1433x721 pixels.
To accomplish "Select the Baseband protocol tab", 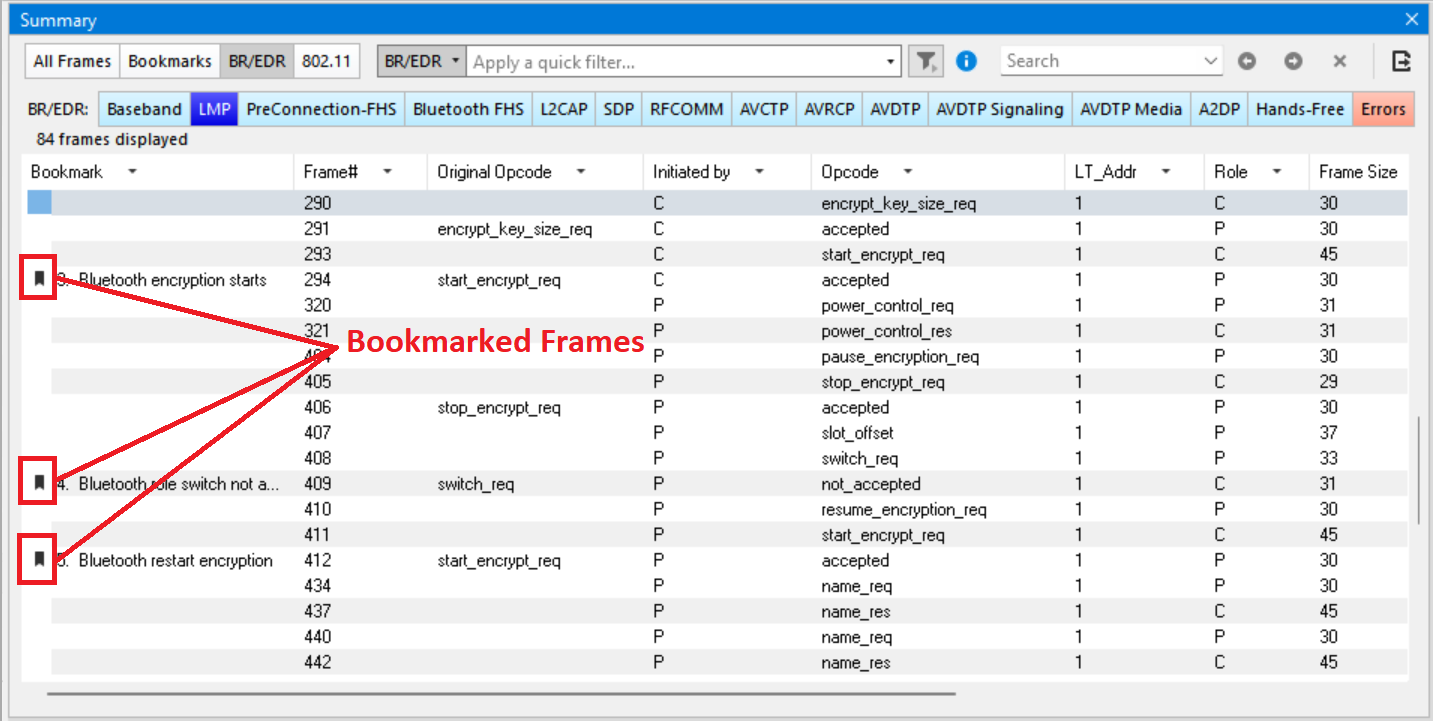I will click(144, 109).
